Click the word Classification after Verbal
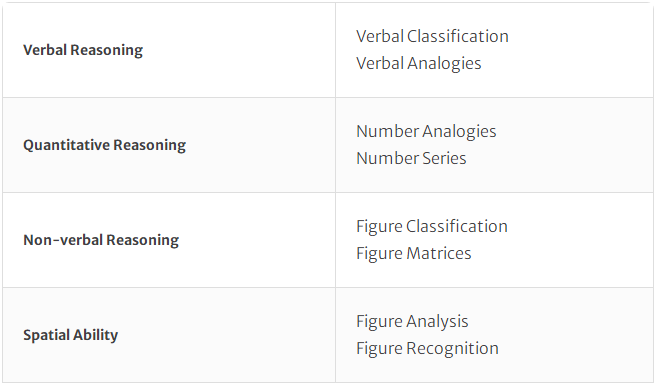656x385 pixels. (x=458, y=36)
